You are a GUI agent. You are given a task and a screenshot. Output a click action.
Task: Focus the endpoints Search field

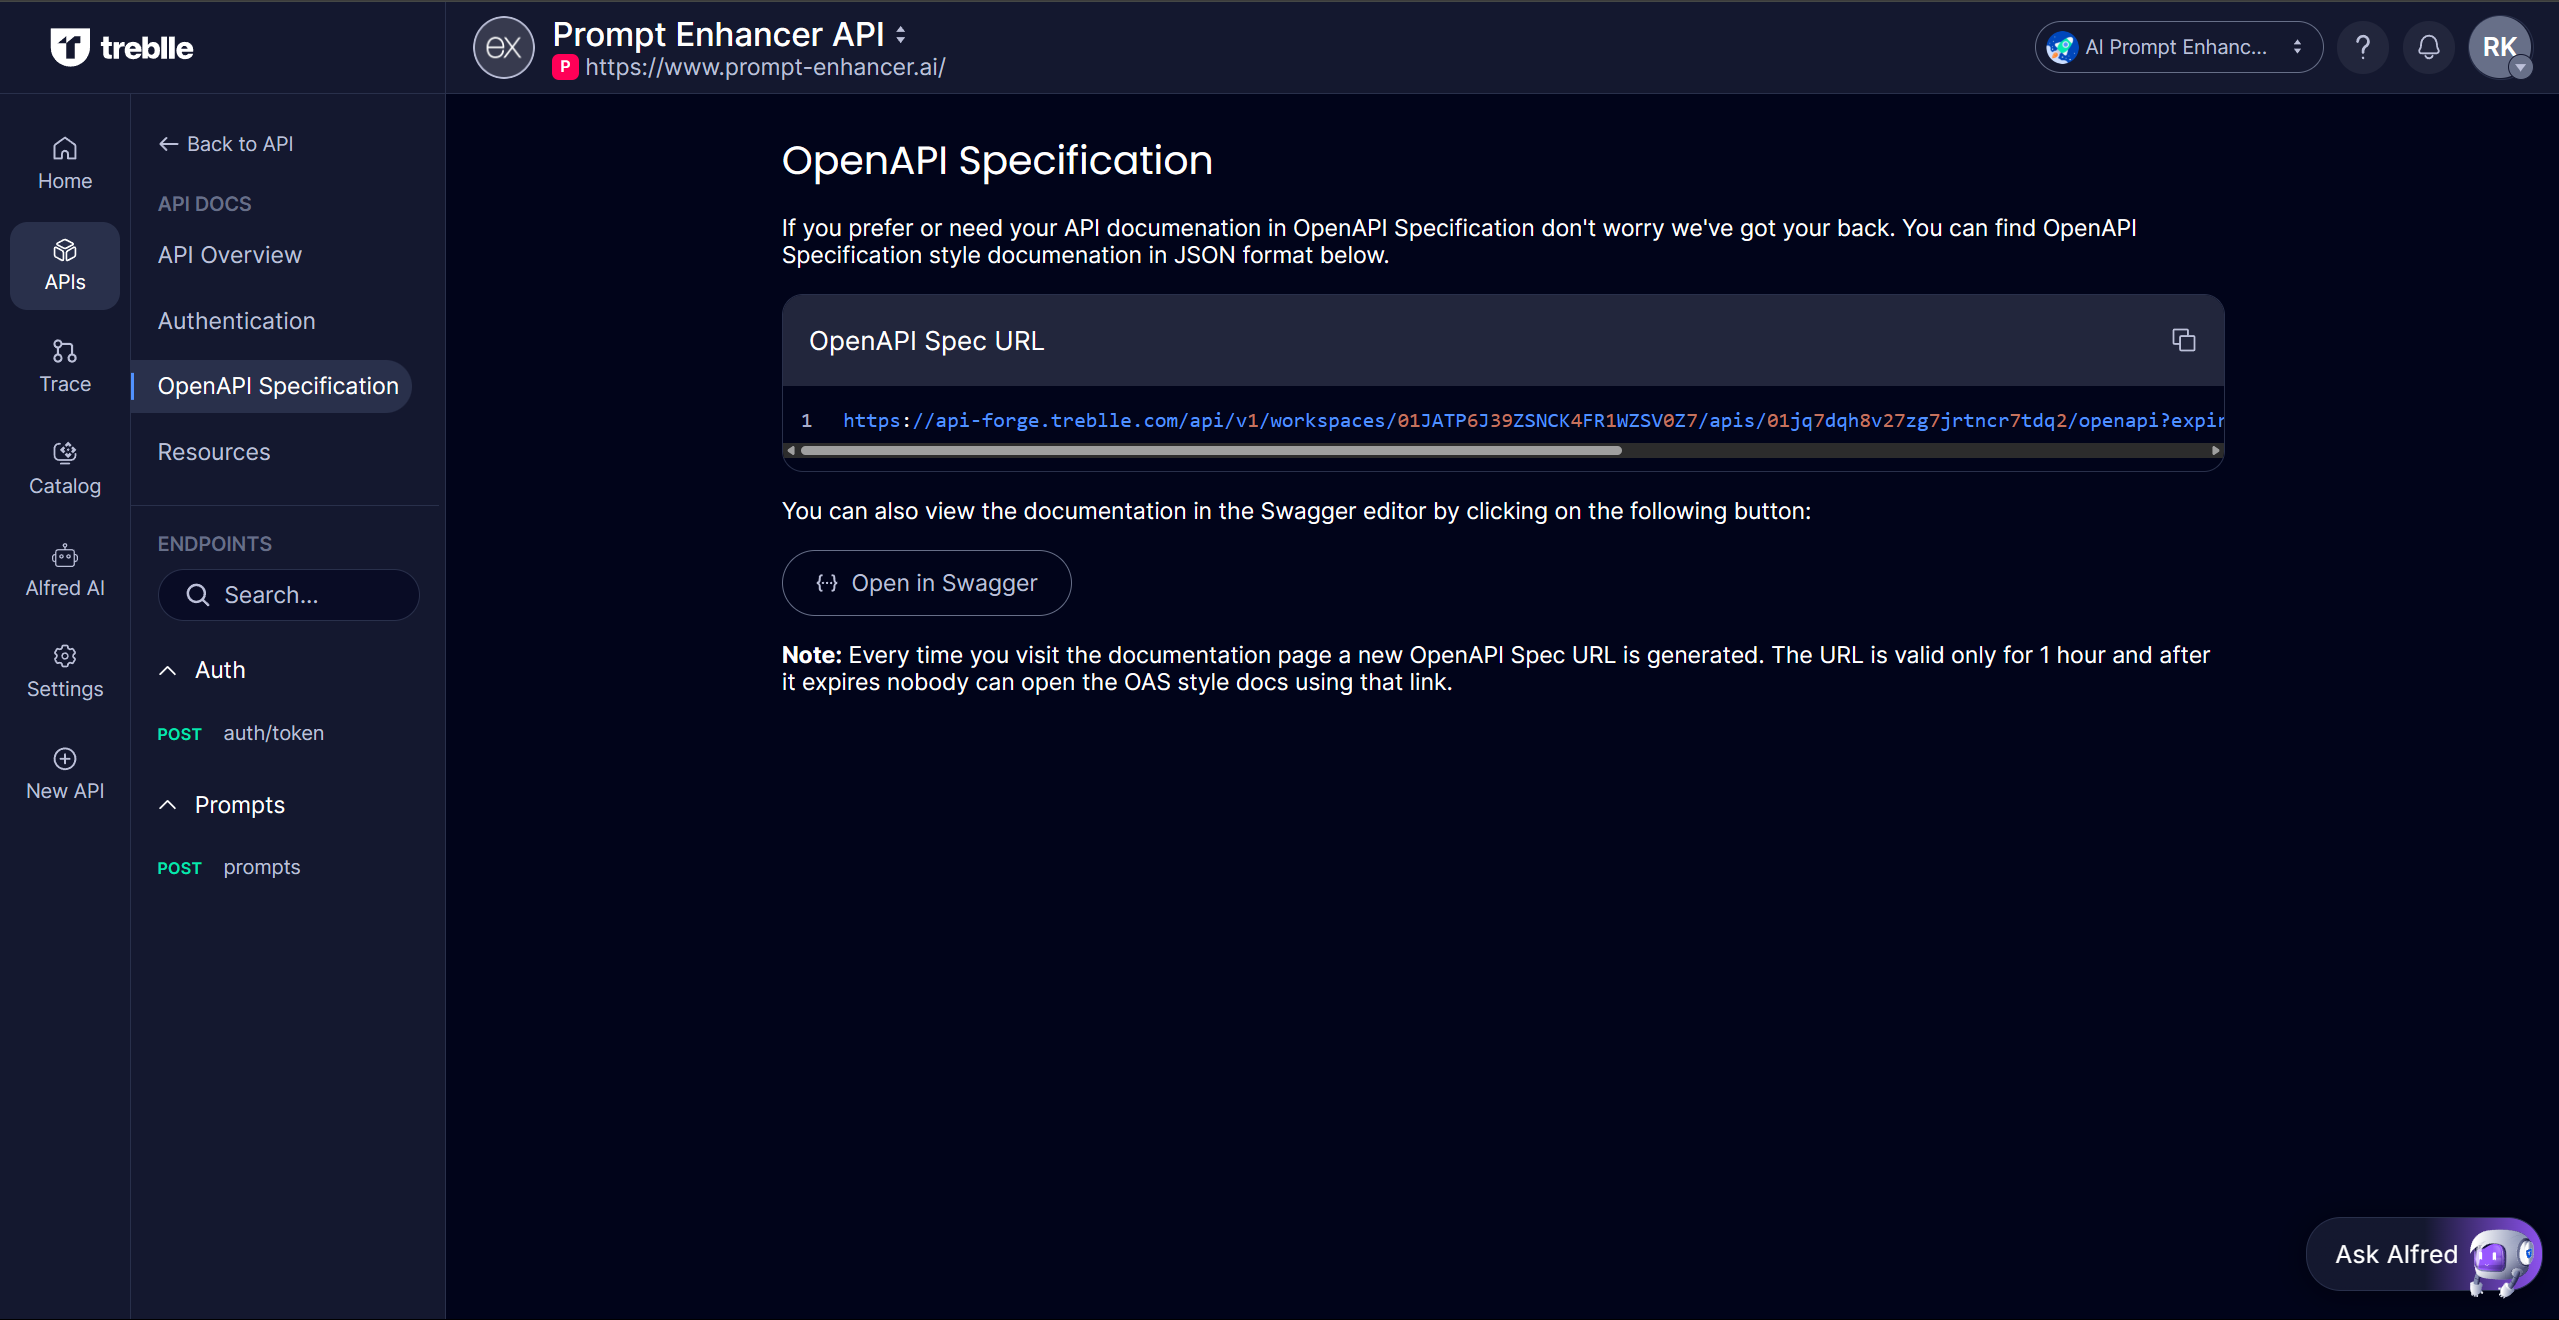pyautogui.click(x=288, y=595)
